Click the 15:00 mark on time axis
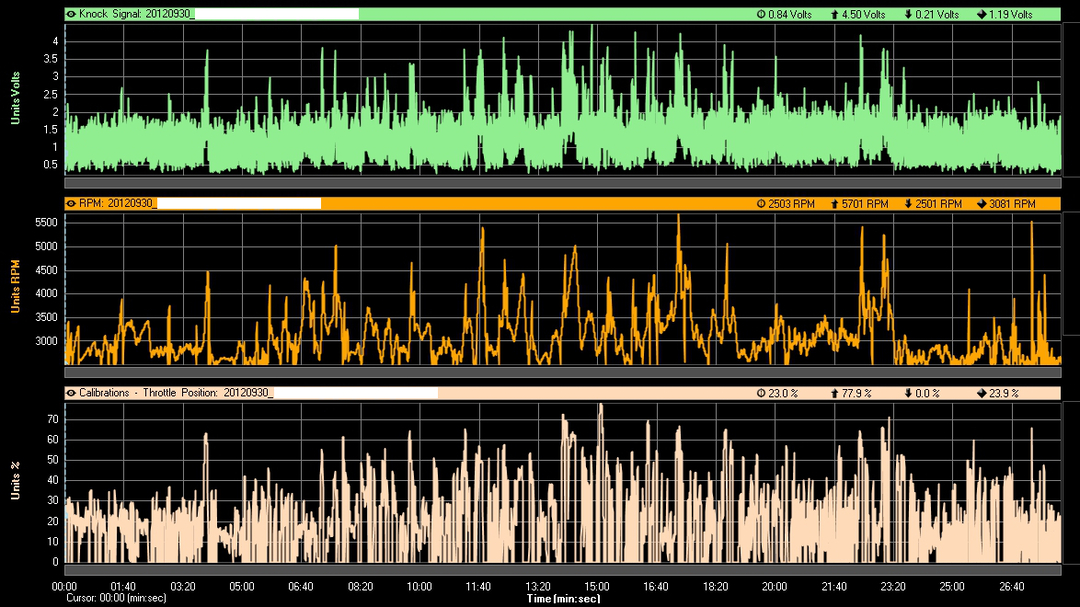 pyautogui.click(x=597, y=586)
